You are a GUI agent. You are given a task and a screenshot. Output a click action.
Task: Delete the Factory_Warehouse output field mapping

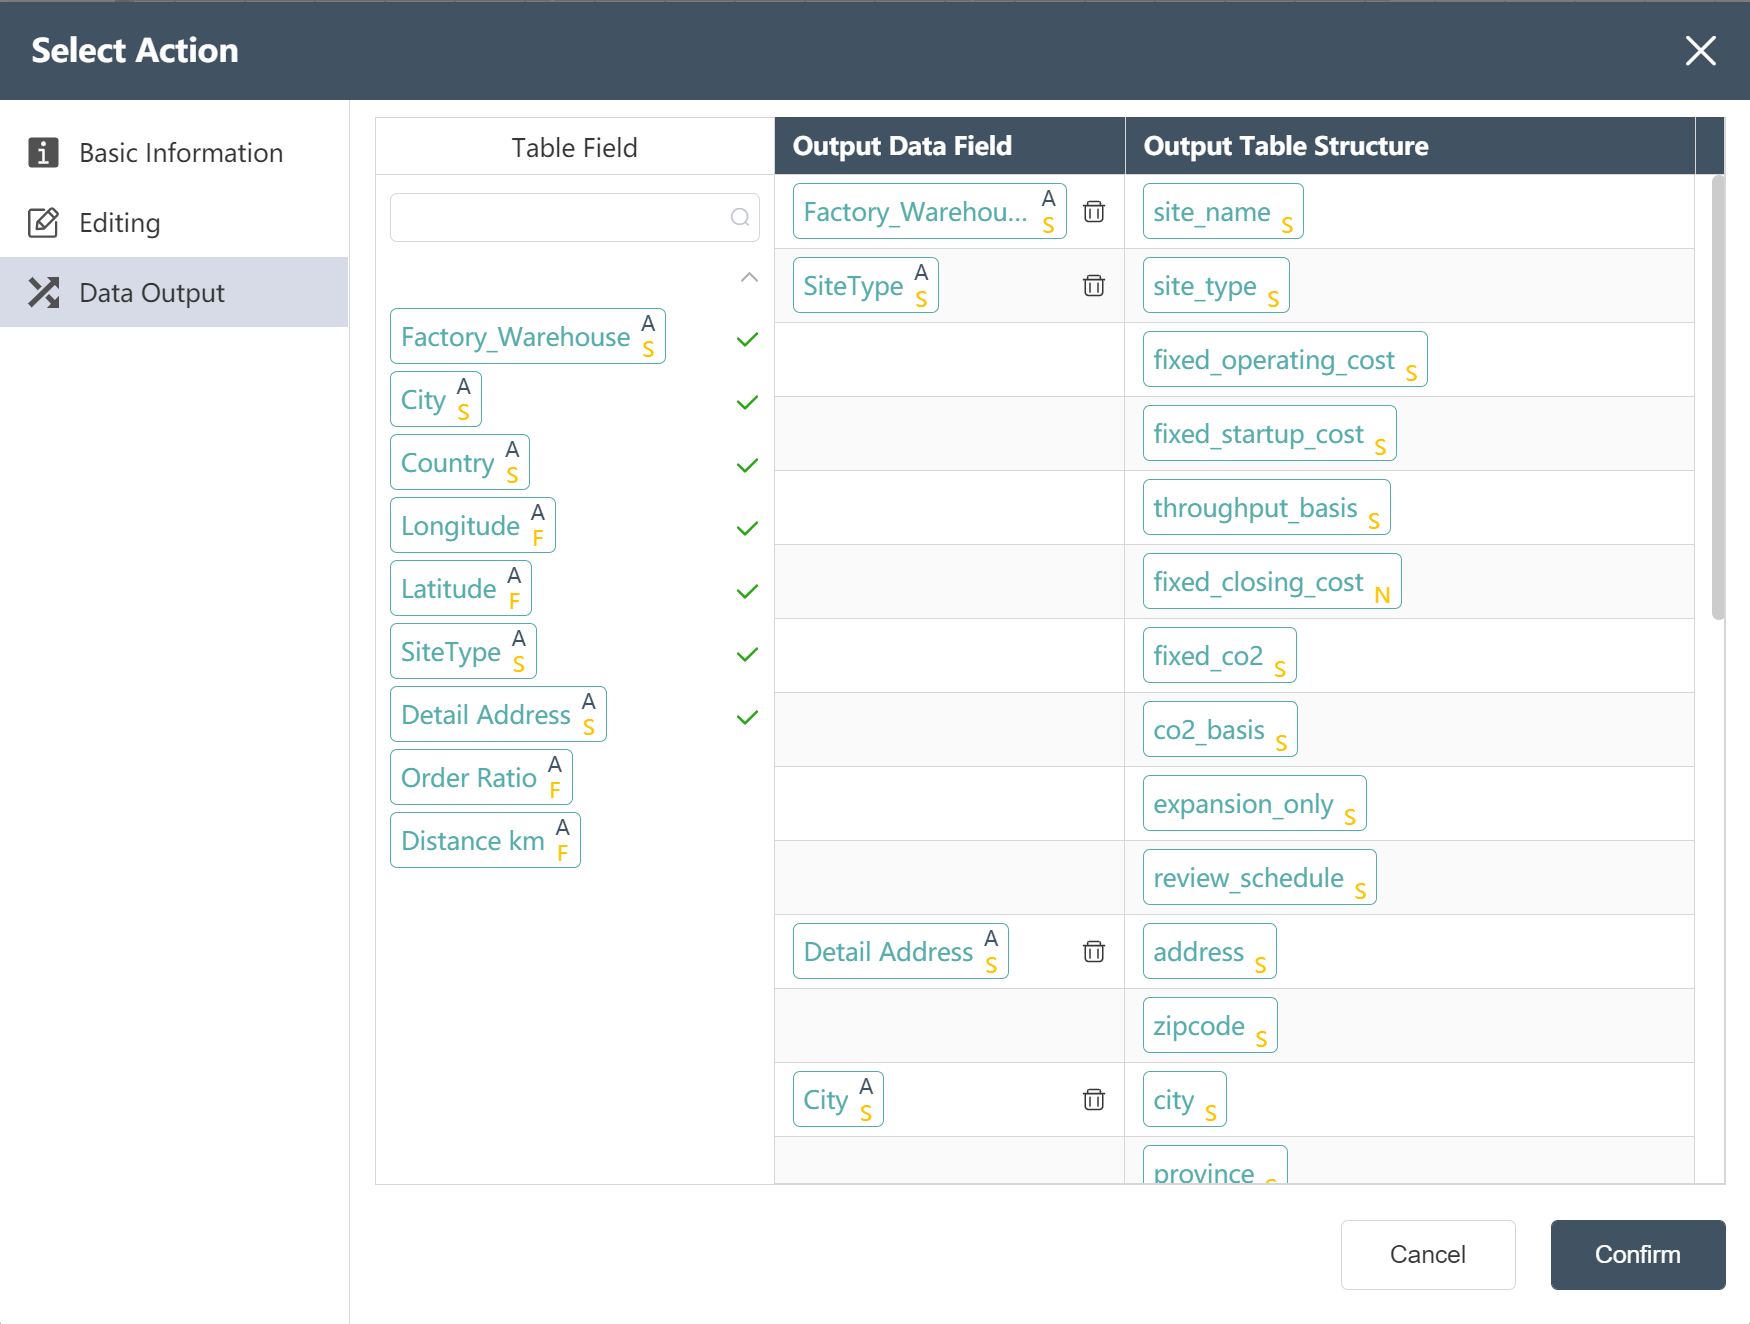[x=1094, y=212]
